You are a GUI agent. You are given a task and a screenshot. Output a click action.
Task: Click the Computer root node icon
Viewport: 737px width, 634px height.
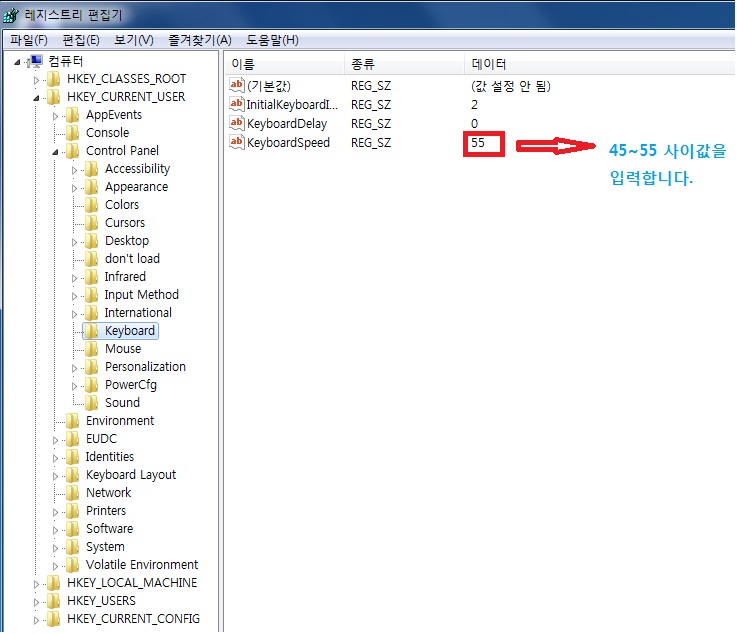[36, 61]
